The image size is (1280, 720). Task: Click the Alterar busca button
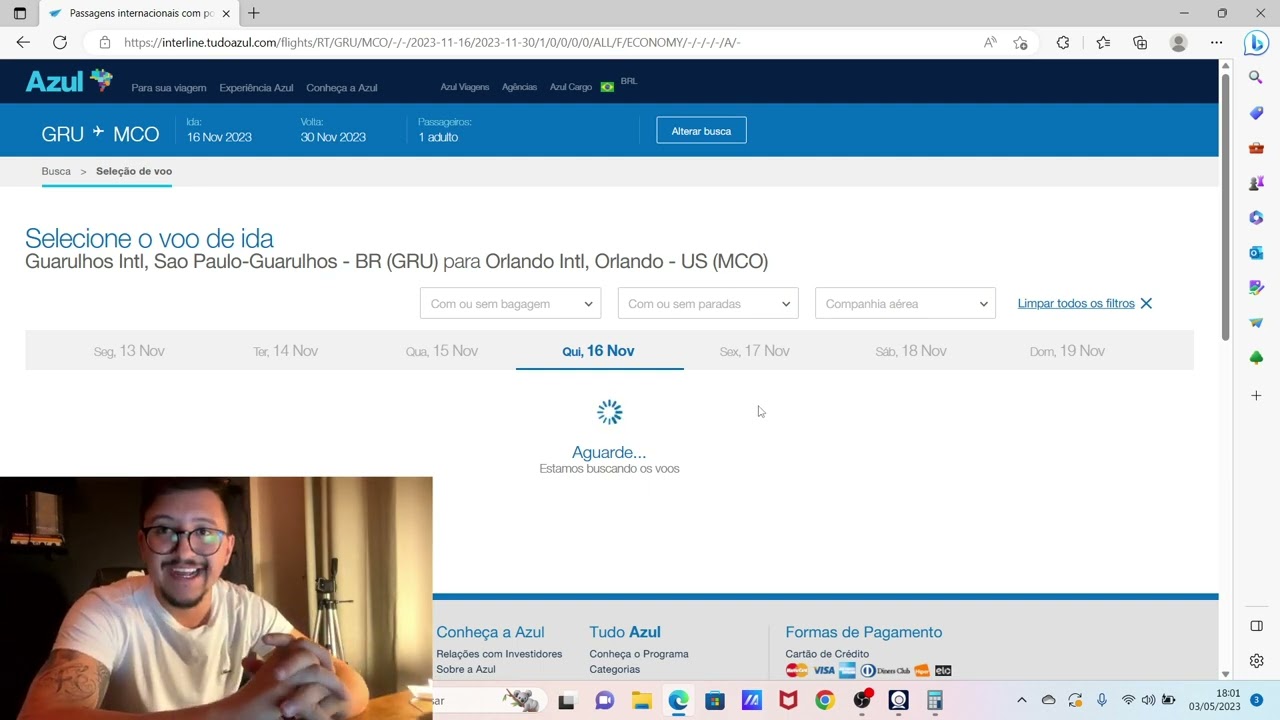click(701, 131)
